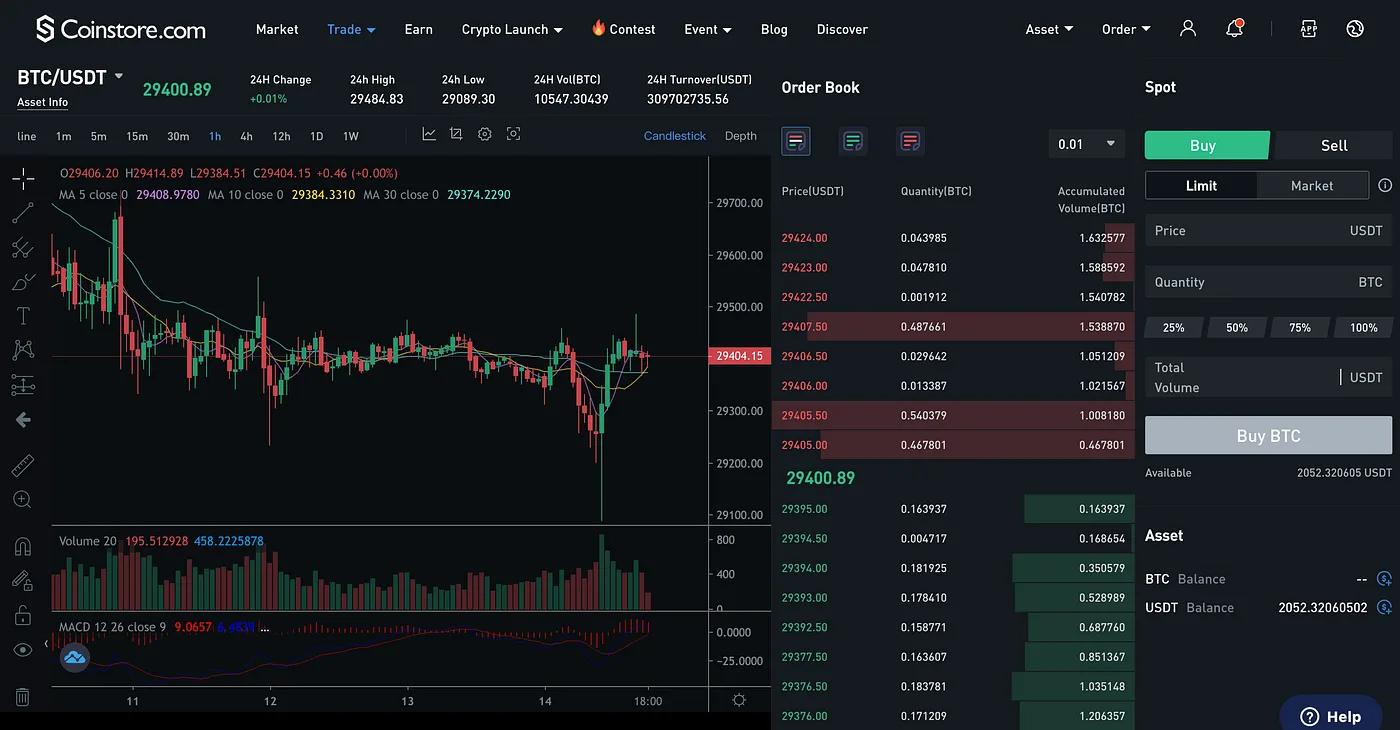Viewport: 1400px width, 730px height.
Task: Select the crosshair cursor tool
Action: point(23,179)
